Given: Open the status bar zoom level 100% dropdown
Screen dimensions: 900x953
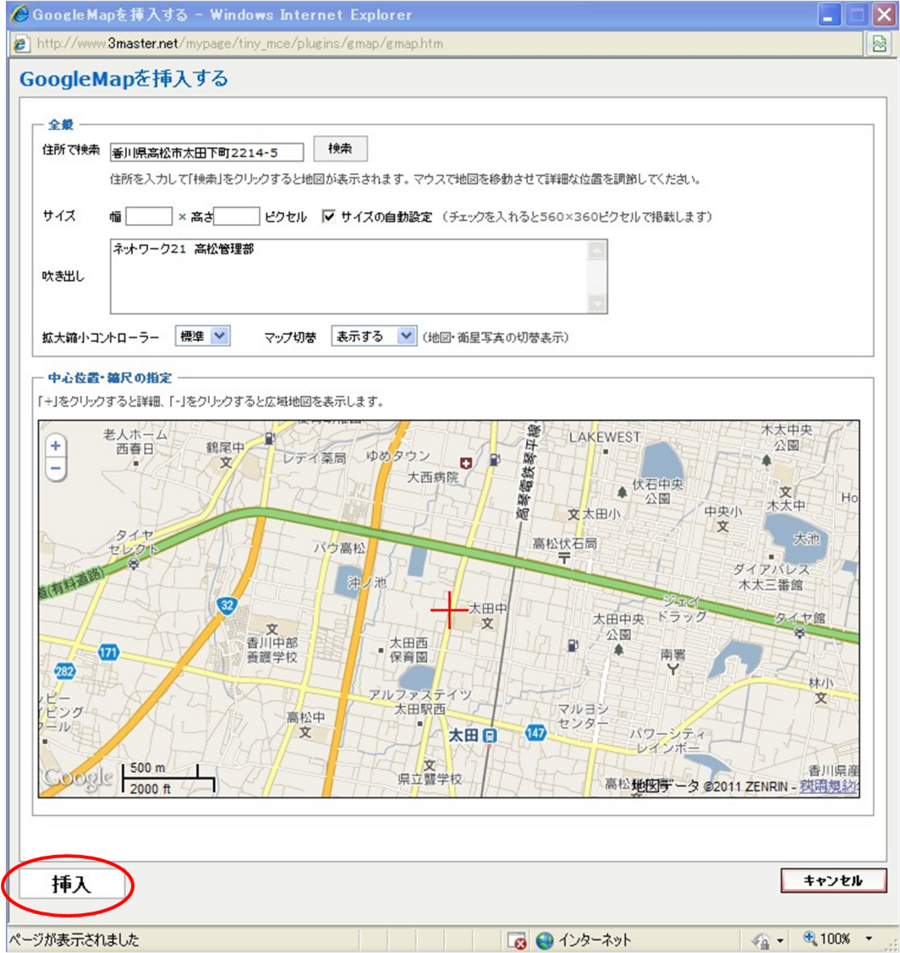Looking at the screenshot, I should tap(869, 940).
